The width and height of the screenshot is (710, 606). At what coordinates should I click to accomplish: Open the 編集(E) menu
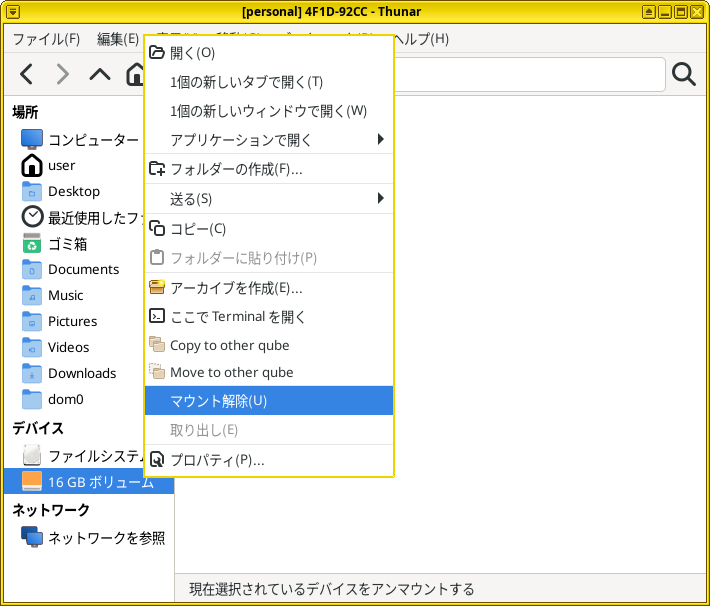[x=118, y=39]
